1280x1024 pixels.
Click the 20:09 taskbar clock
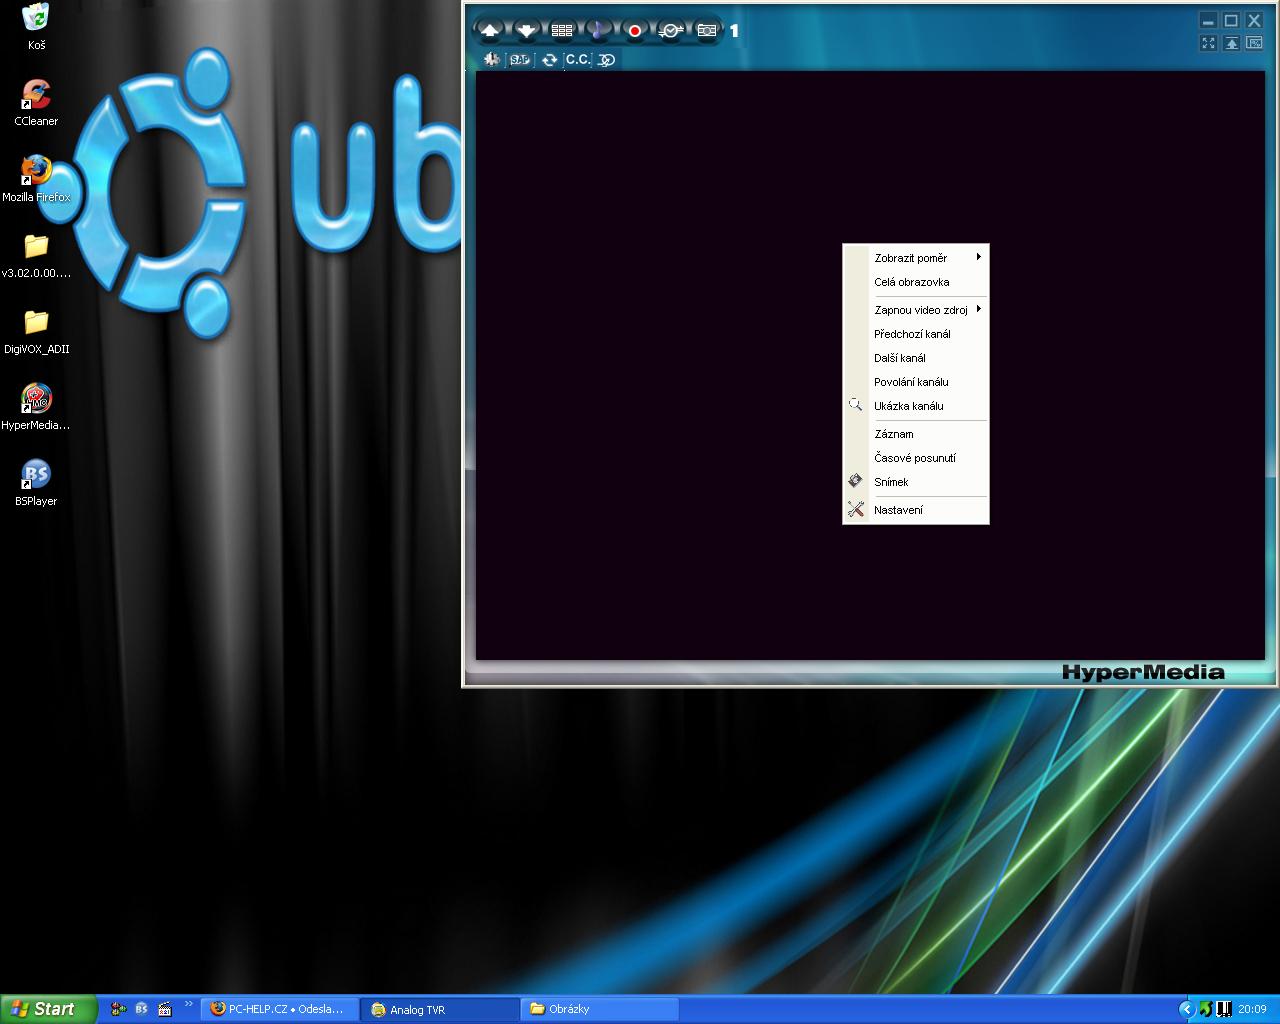pos(1252,1009)
